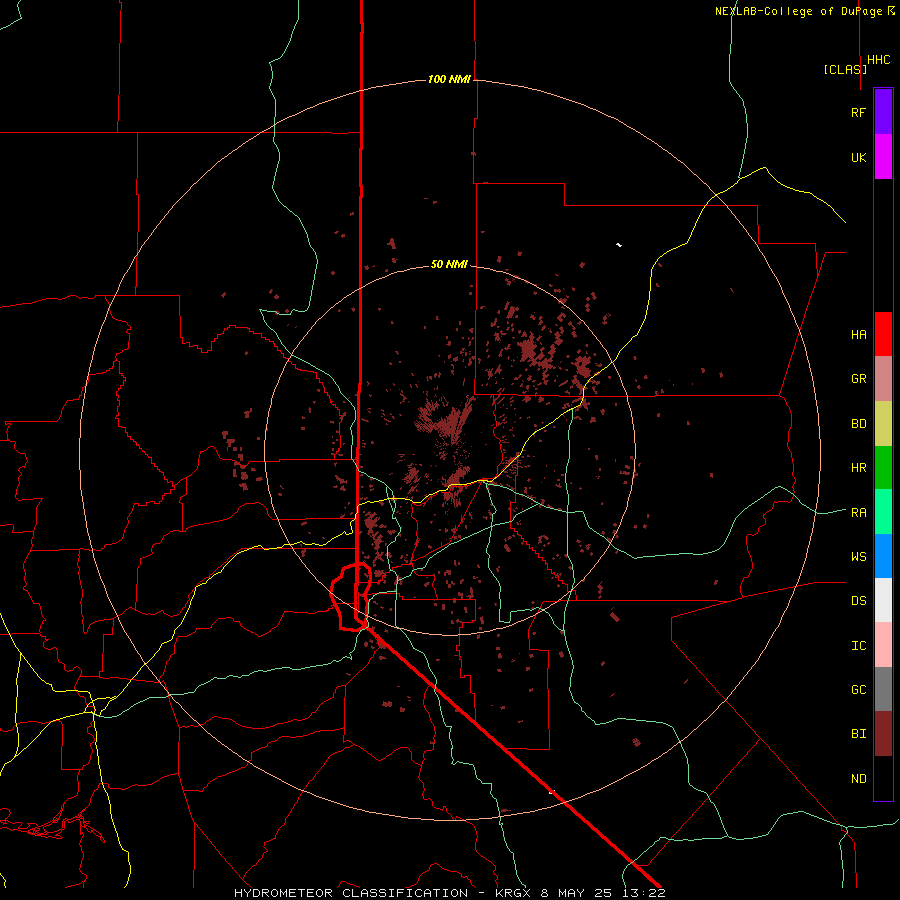The width and height of the screenshot is (900, 900).
Task: Click the HA red legend swatch
Action: [x=883, y=334]
